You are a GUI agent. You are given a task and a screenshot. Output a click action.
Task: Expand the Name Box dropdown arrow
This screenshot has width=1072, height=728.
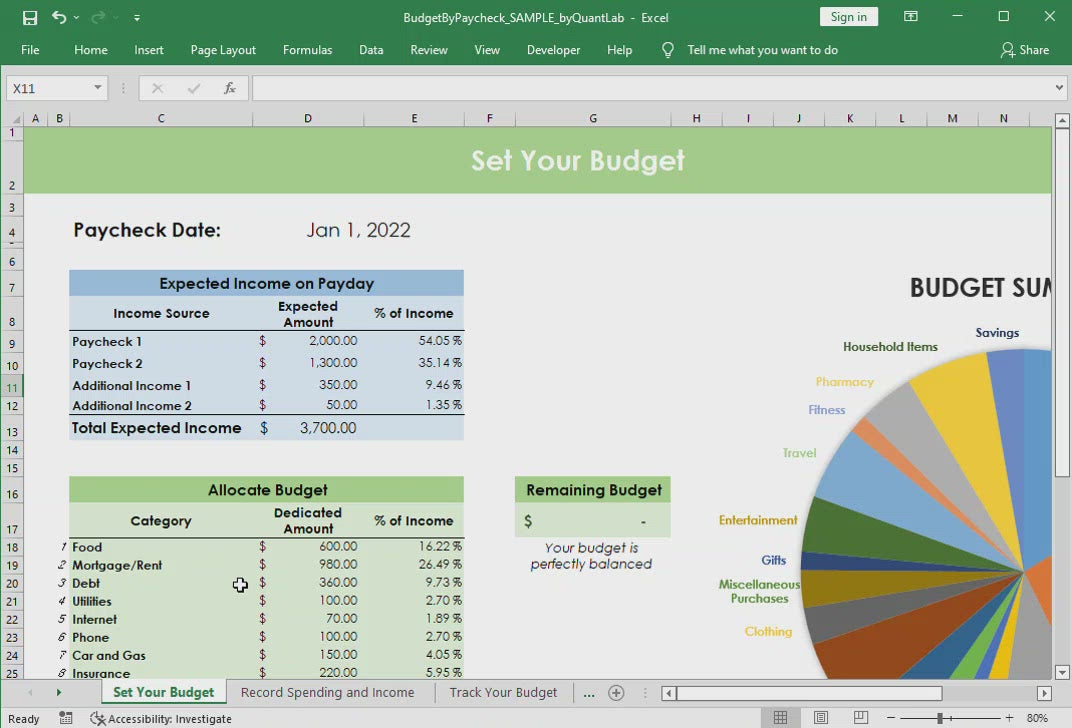97,88
